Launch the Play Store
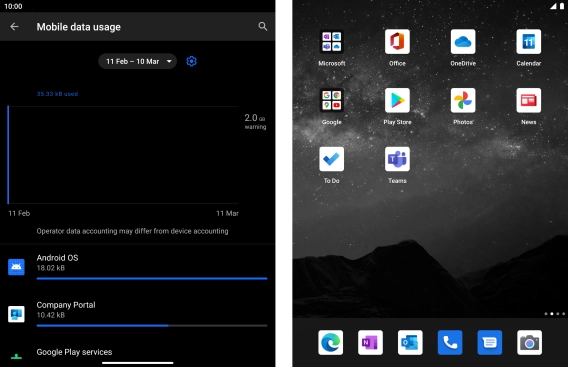Viewport: 568px width, 367px height. coord(397,100)
